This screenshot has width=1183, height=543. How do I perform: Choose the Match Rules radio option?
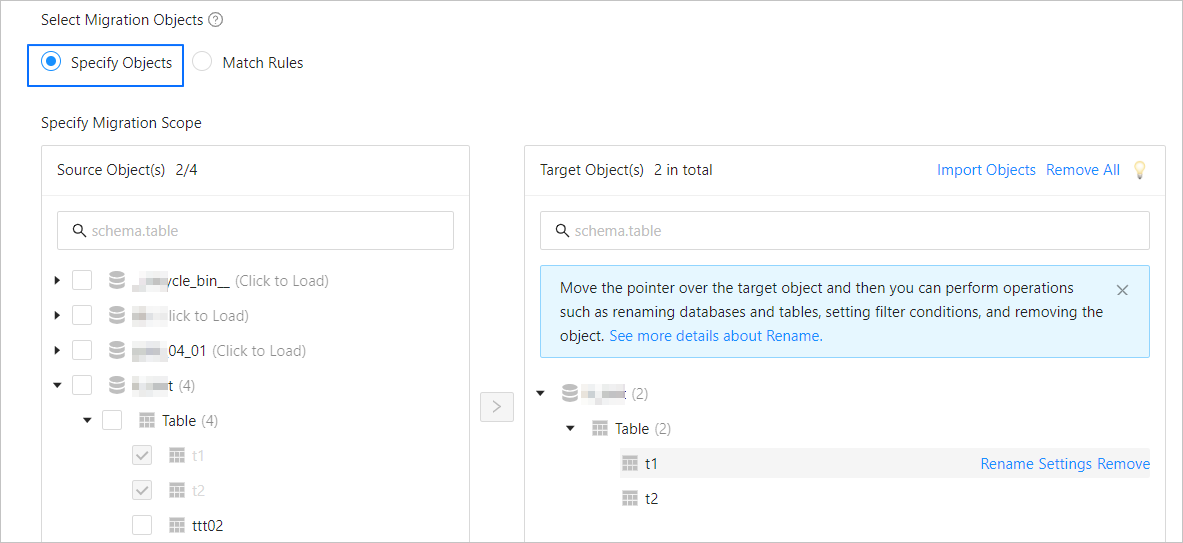click(x=202, y=63)
